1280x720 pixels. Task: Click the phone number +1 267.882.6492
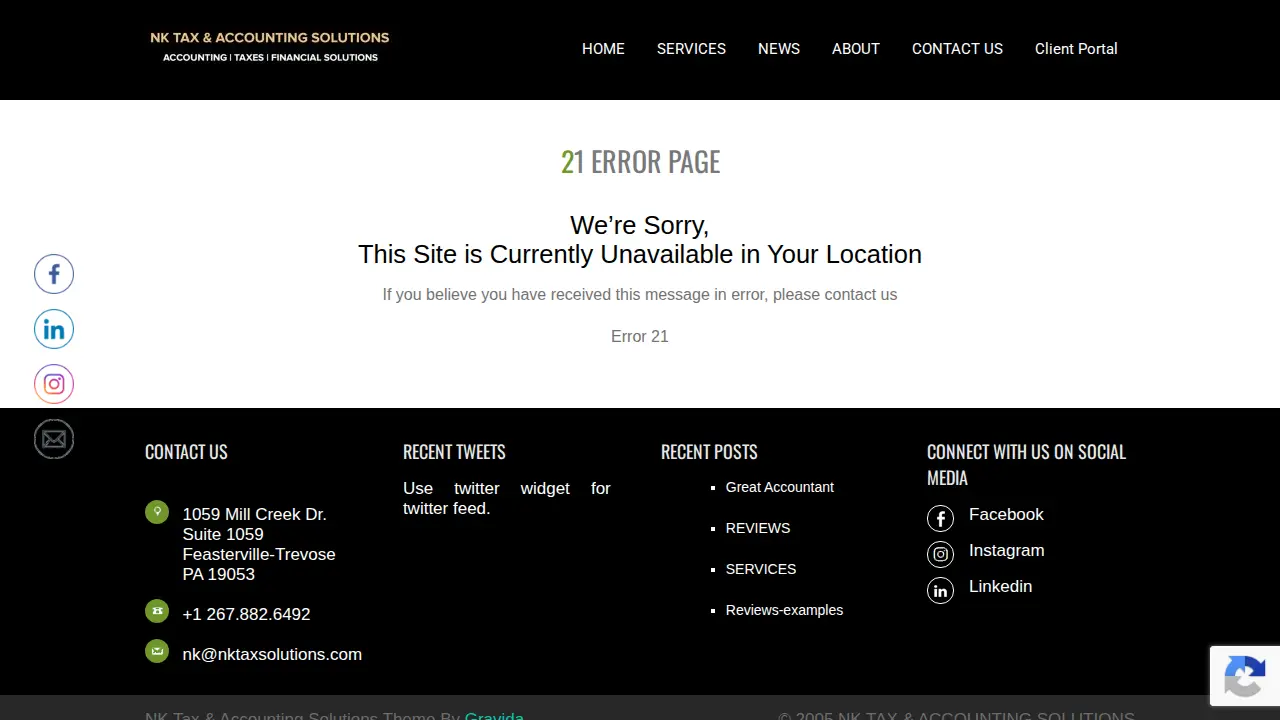click(x=246, y=614)
